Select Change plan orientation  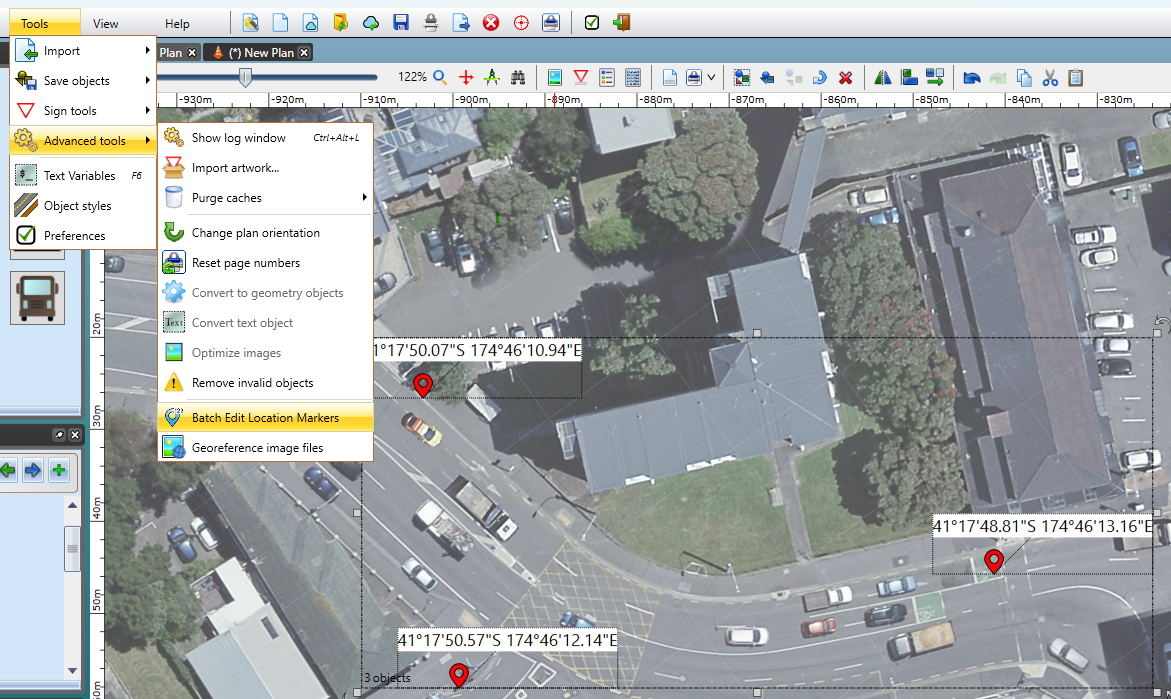[x=265, y=233]
